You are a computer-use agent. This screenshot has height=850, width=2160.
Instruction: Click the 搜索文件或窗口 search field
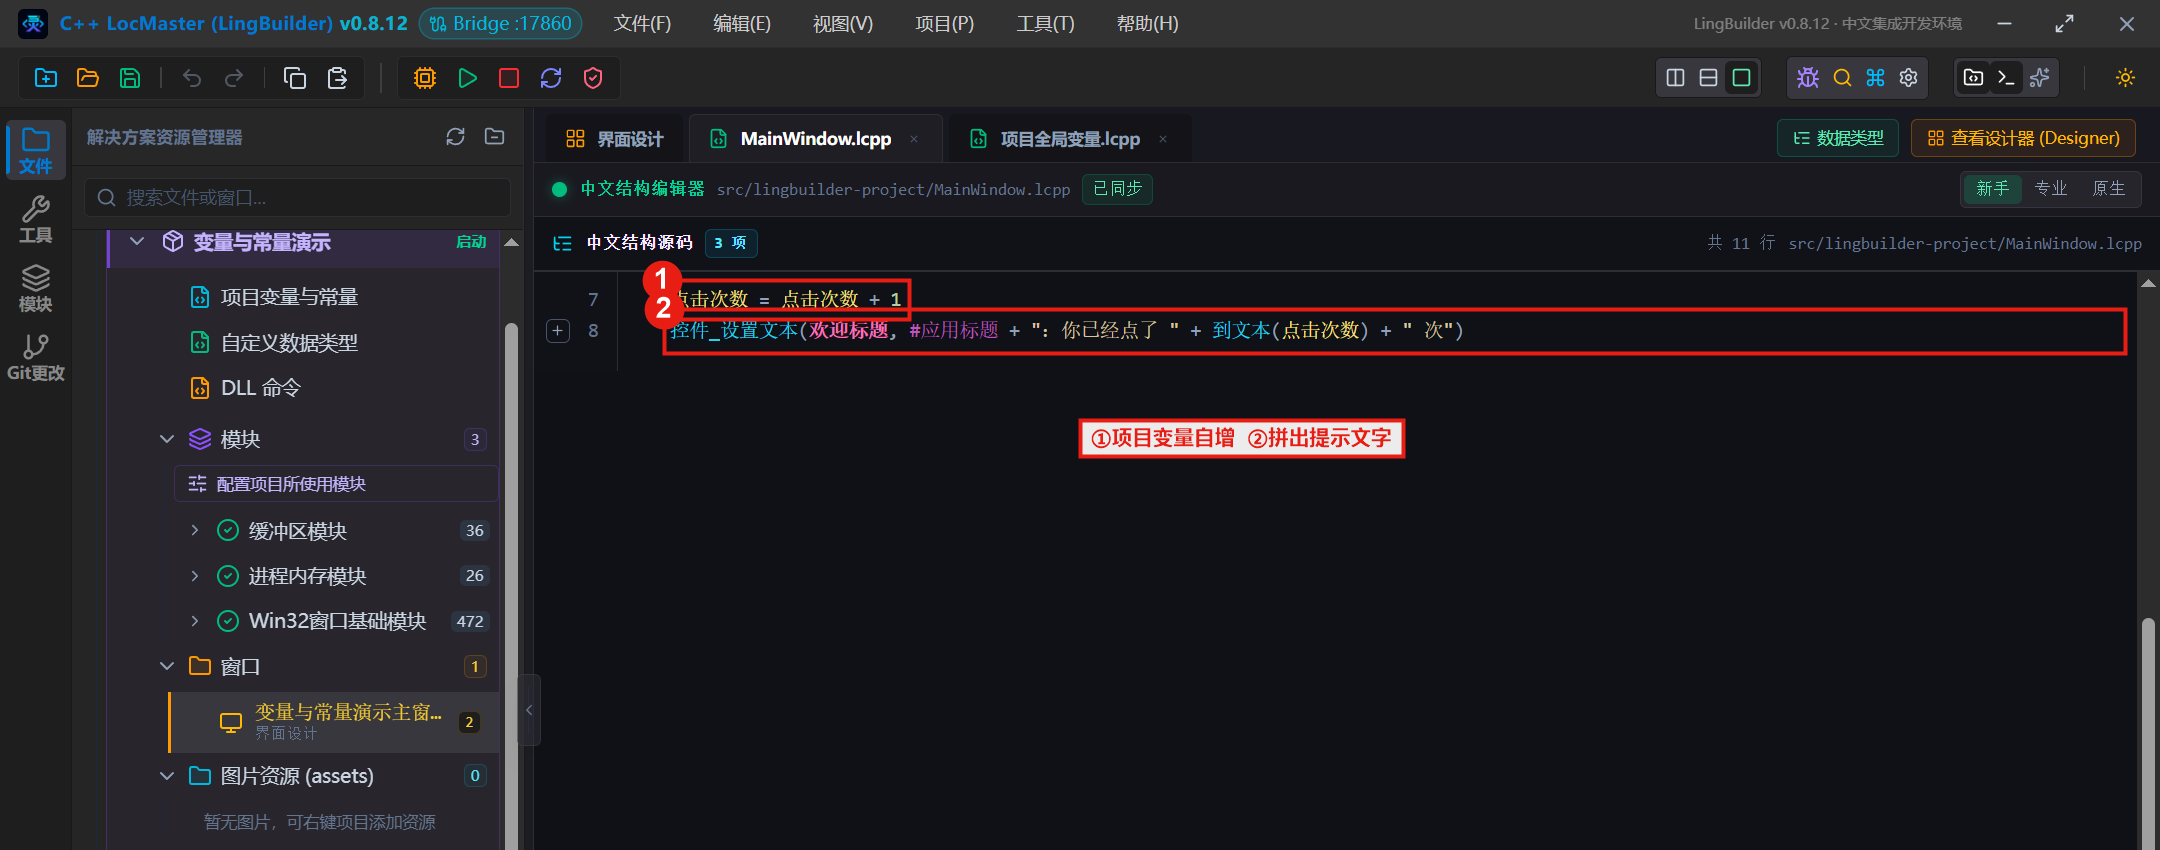[297, 198]
